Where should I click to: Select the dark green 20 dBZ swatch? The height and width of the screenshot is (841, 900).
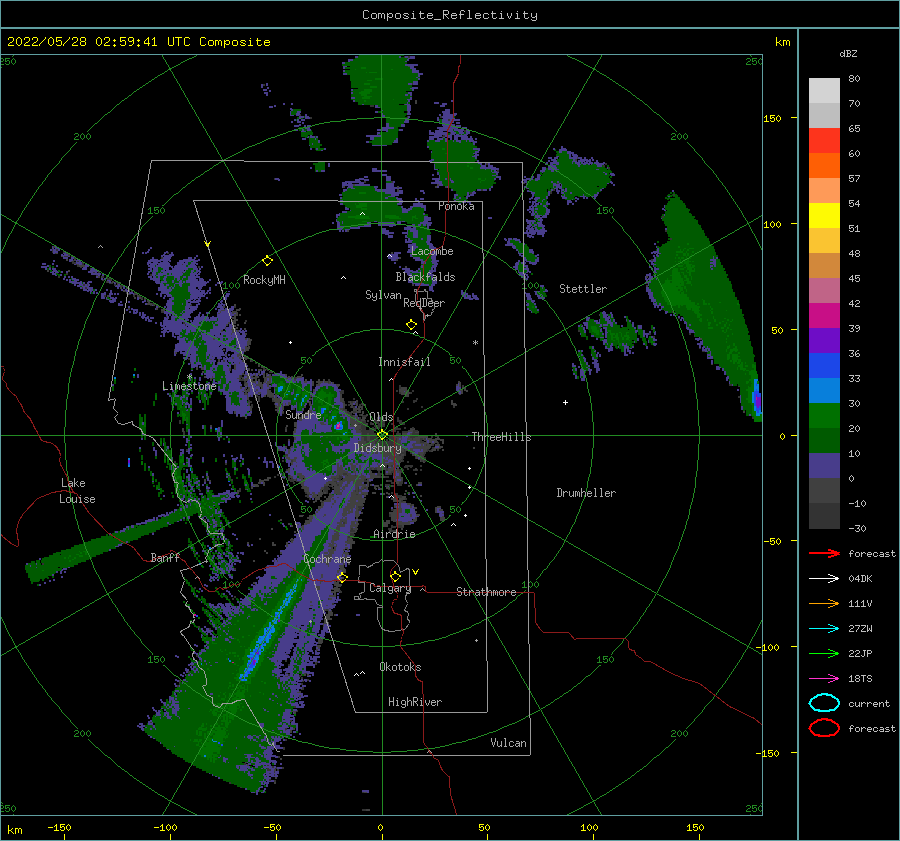(x=824, y=441)
